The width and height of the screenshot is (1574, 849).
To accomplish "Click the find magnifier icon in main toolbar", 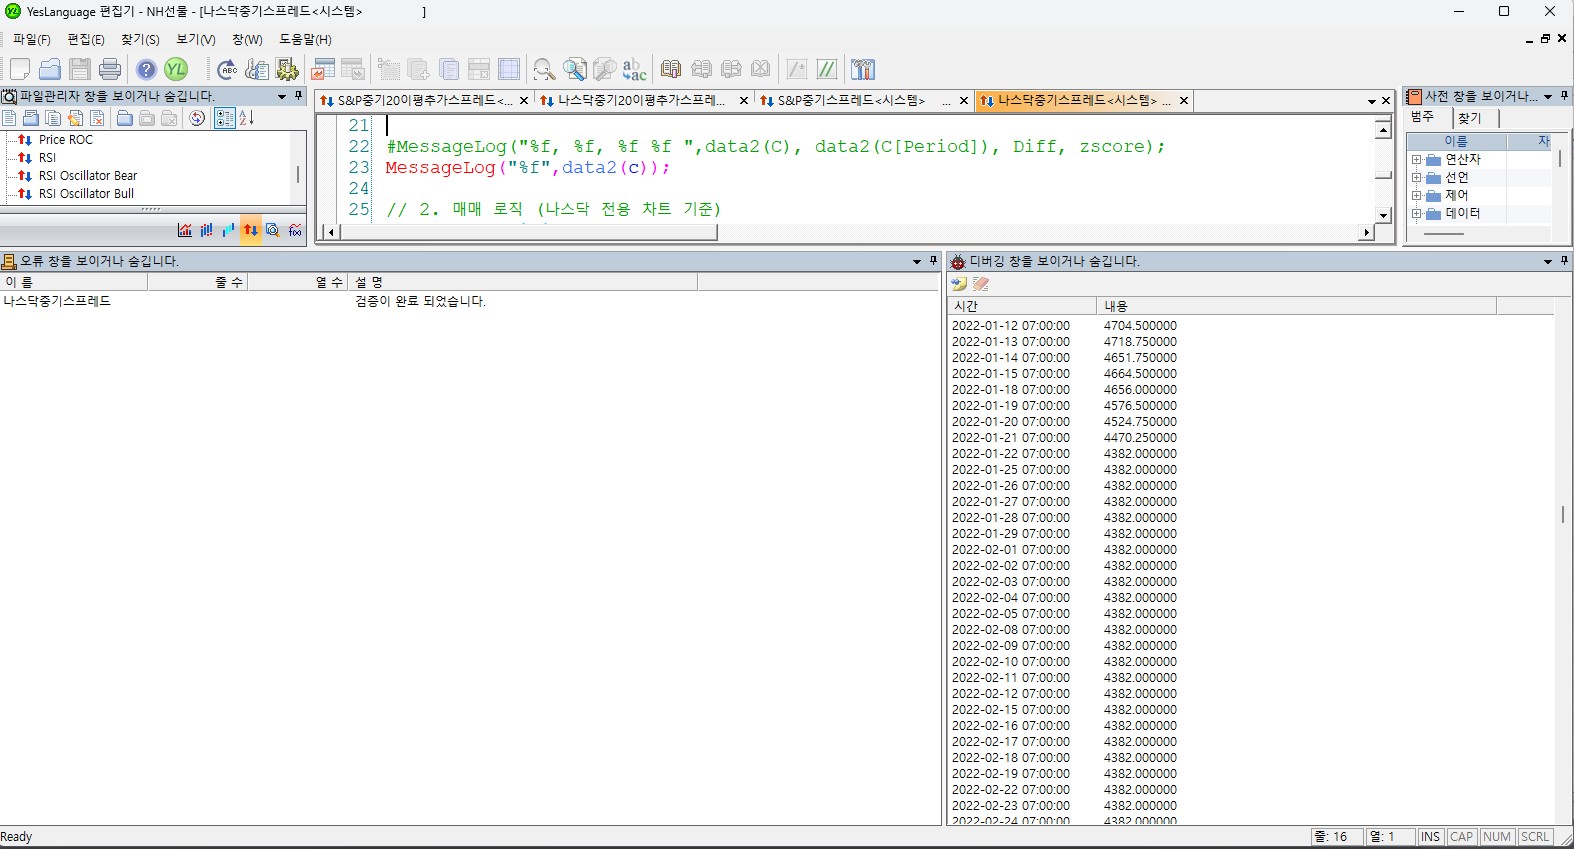I will coord(543,69).
